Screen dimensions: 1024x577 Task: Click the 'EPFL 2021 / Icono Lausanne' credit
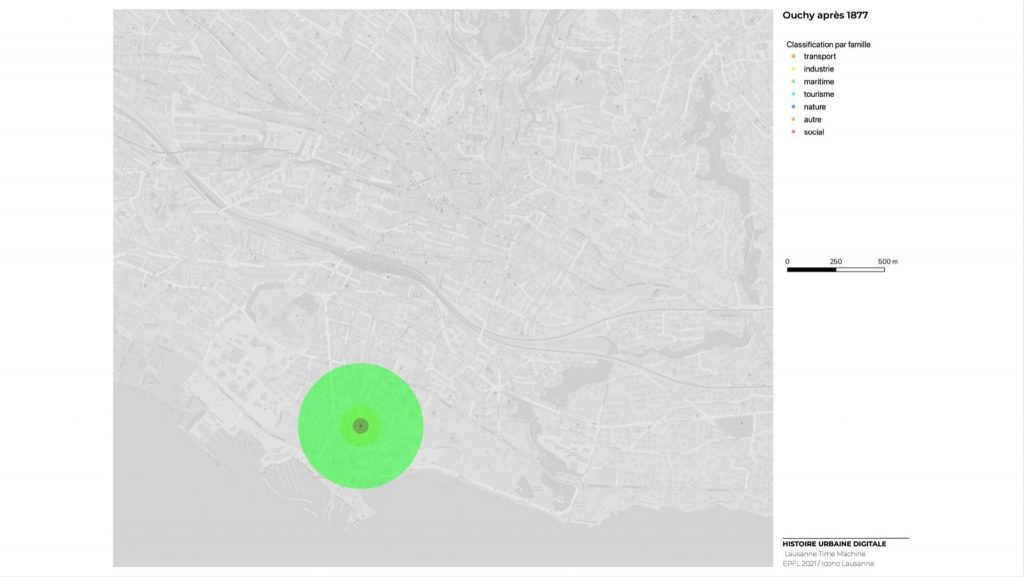tap(830, 564)
